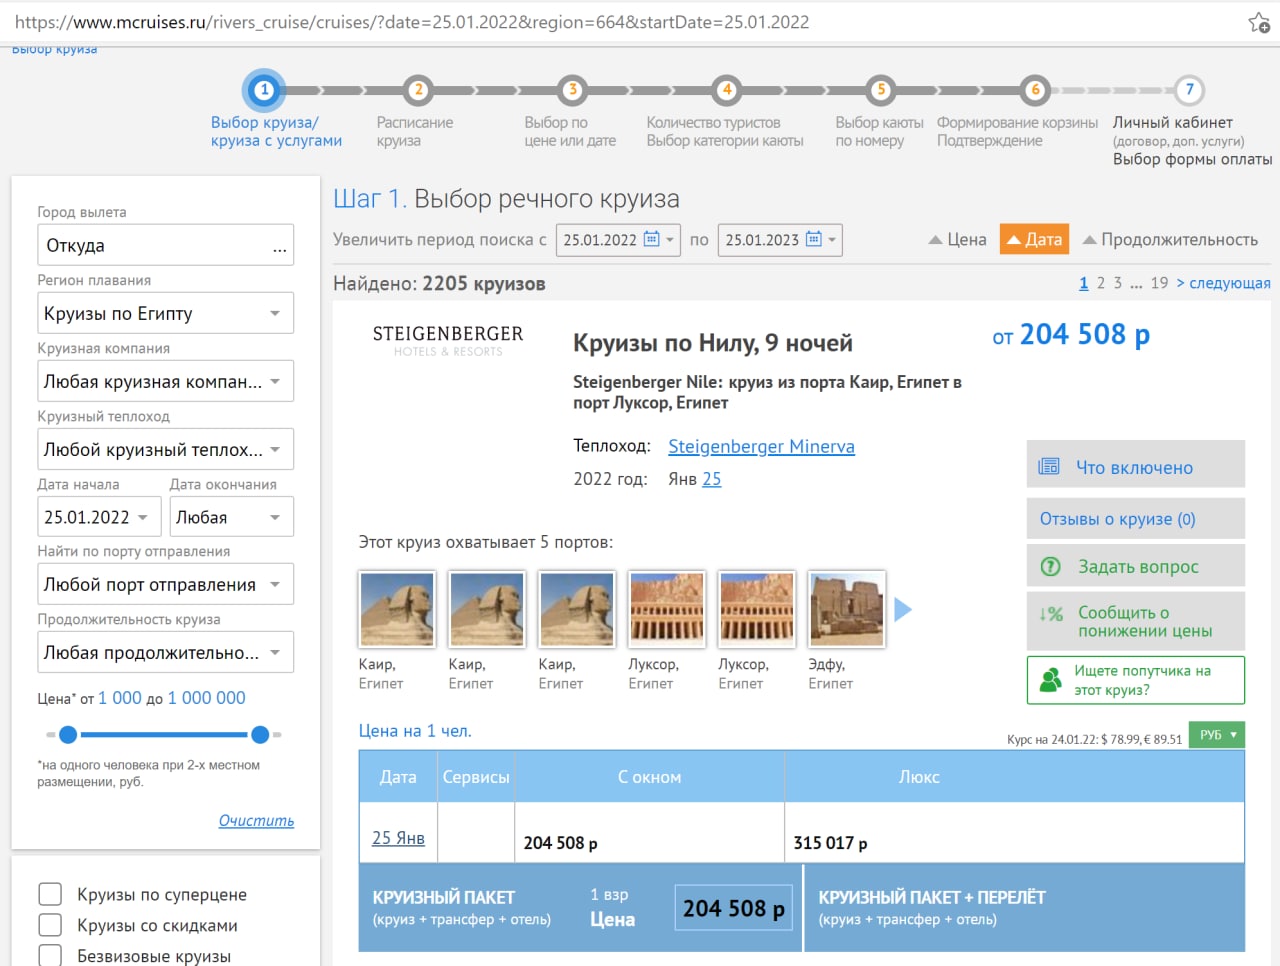Viewport: 1280px width, 966px height.
Task: Open end date 'Любая' dropdown
Action: point(231,517)
